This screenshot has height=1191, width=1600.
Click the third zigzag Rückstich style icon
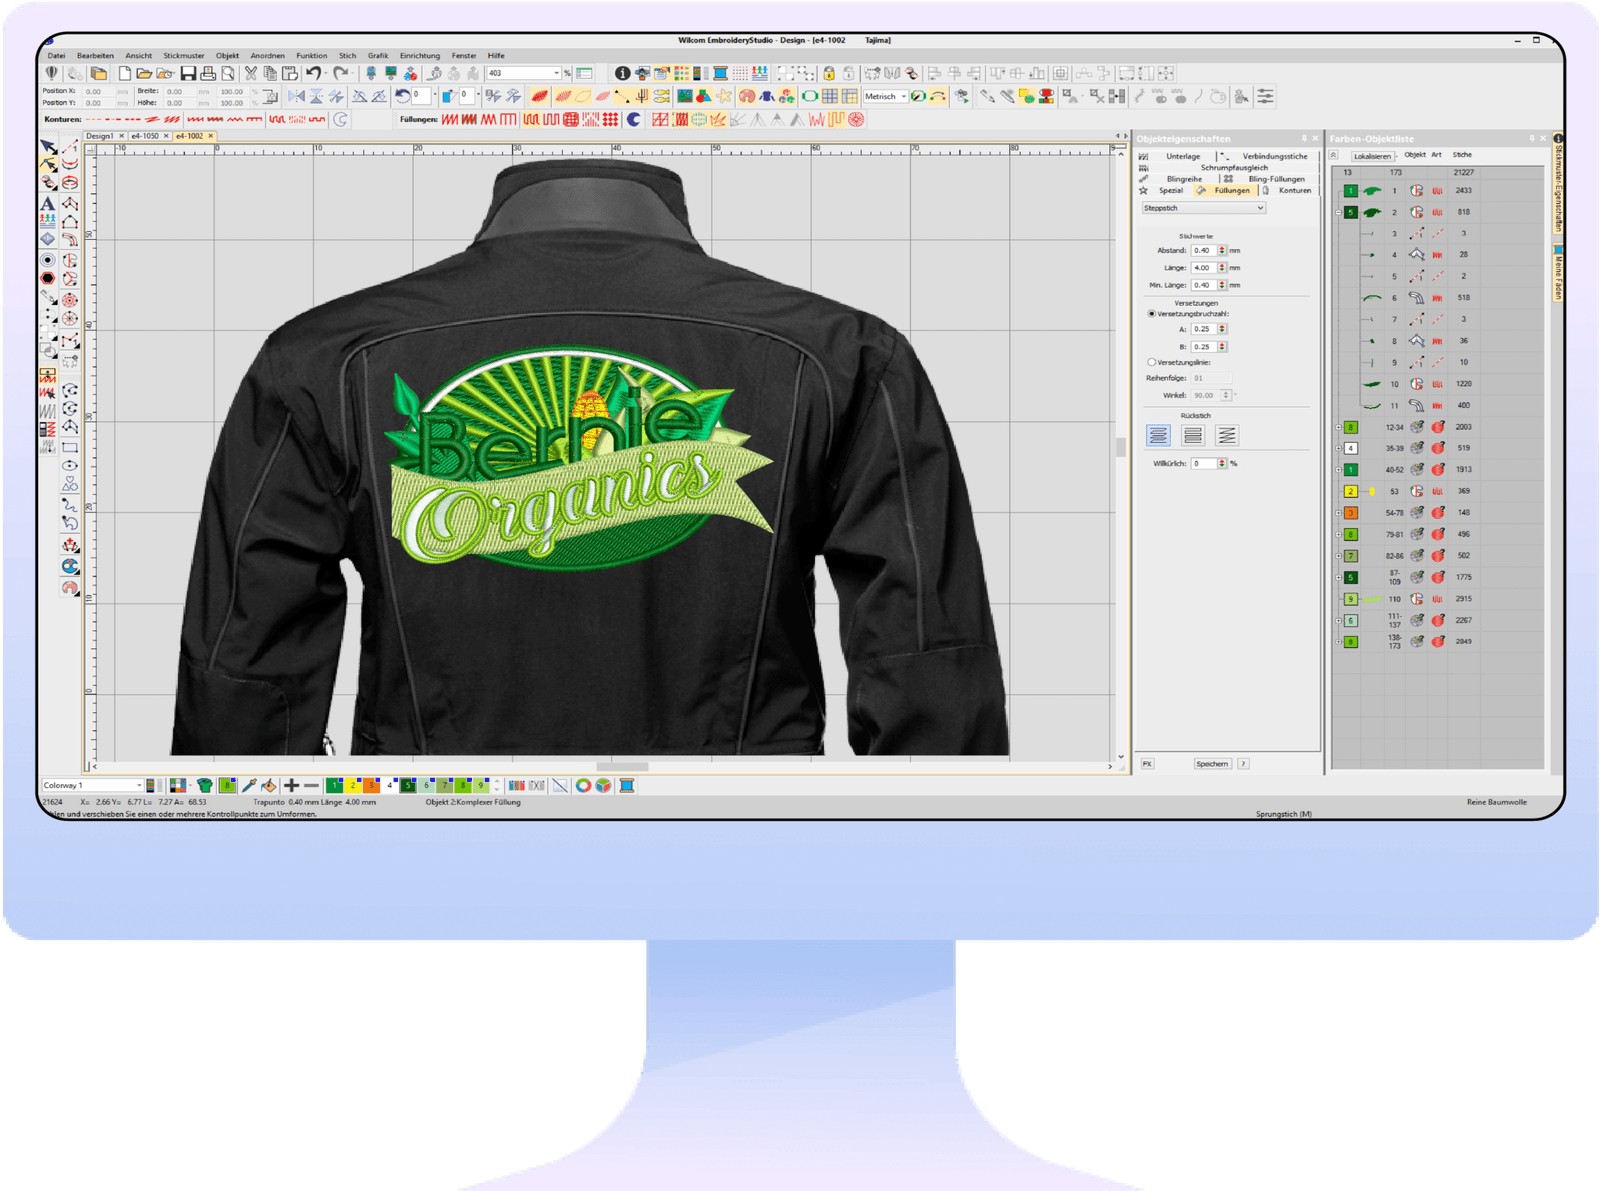(x=1227, y=435)
